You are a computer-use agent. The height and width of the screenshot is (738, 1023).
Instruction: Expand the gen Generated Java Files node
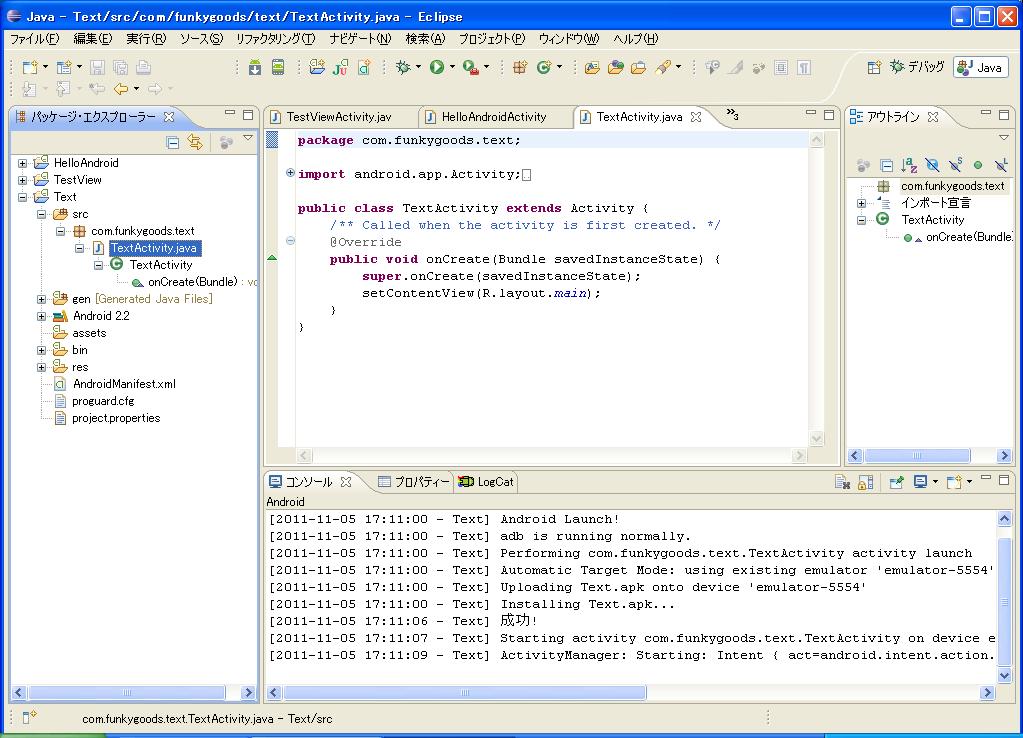pos(42,300)
